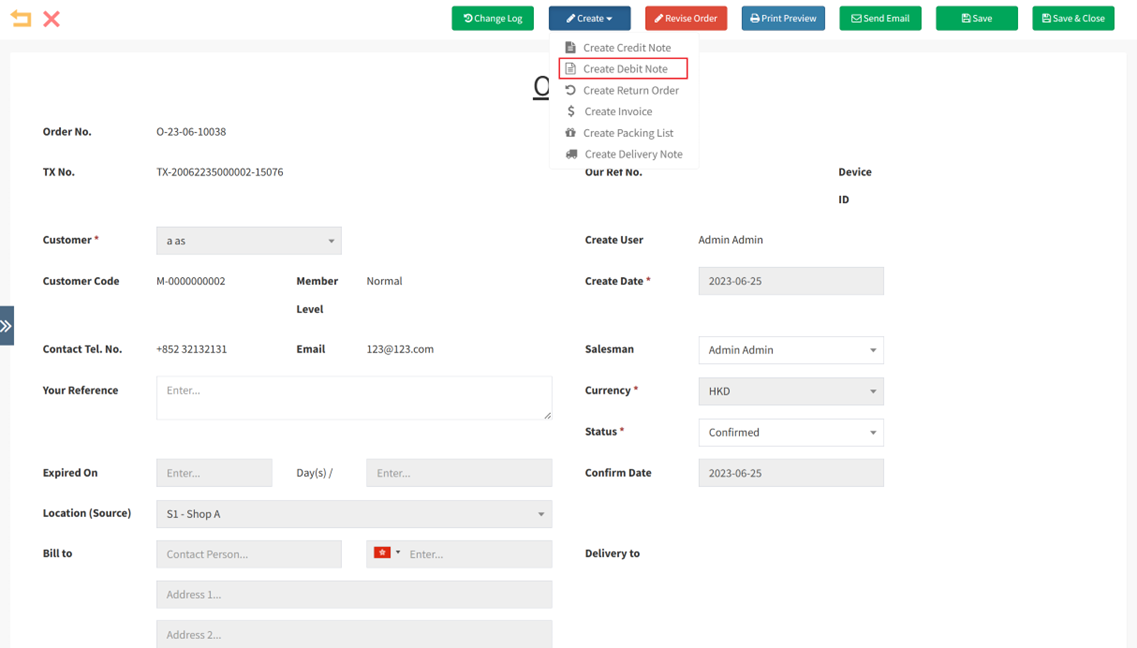Screen dimensions: 1137x648
Task: Open the Status dropdown showing Confirmed
Action: click(790, 432)
